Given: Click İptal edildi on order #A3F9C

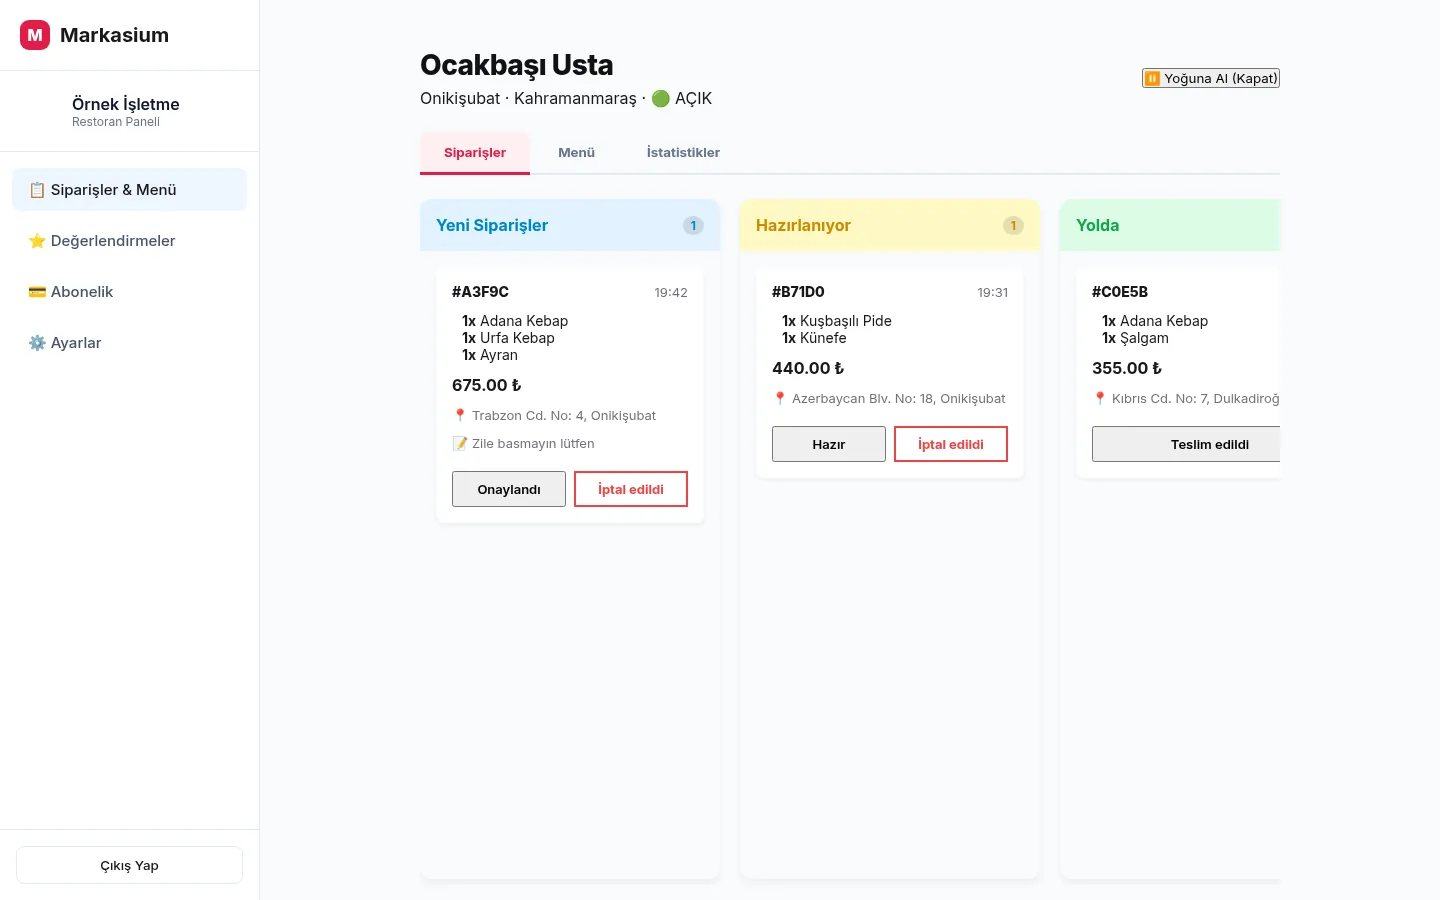Looking at the screenshot, I should [x=631, y=489].
